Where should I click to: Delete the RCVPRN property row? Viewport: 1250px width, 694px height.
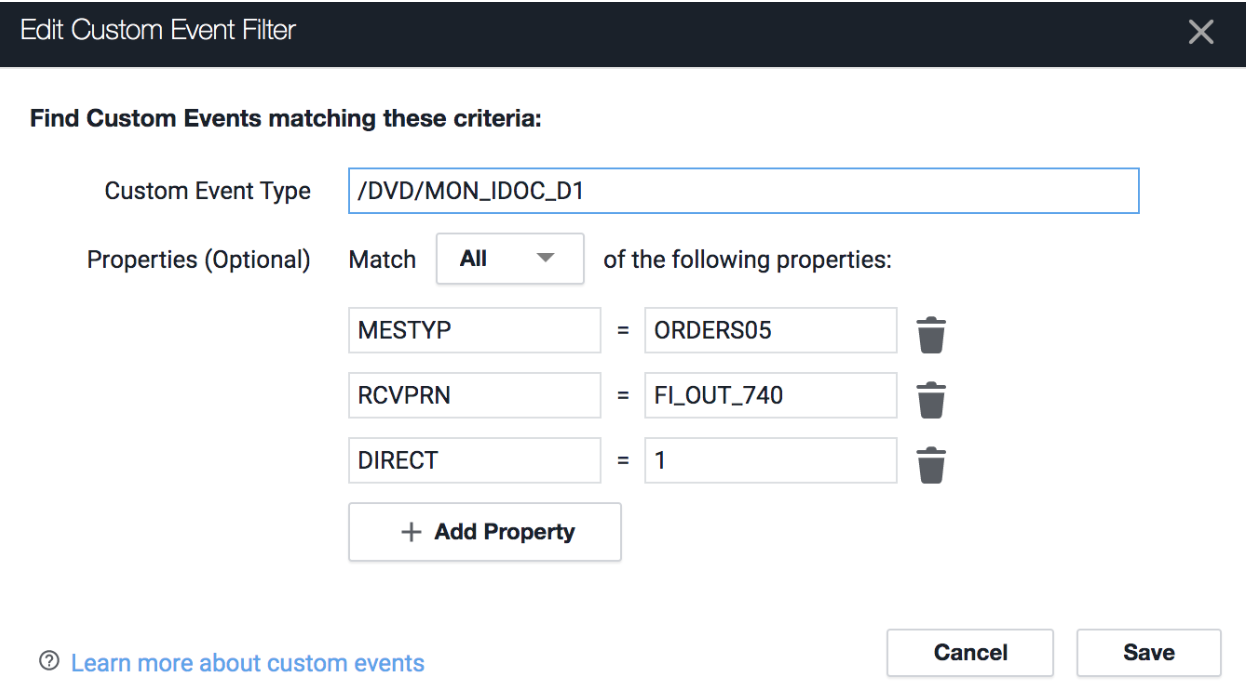[931, 400]
